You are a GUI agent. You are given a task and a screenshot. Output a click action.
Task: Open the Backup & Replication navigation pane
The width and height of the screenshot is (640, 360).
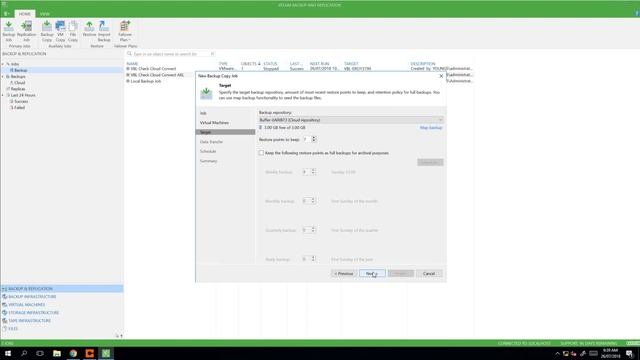tap(62, 289)
